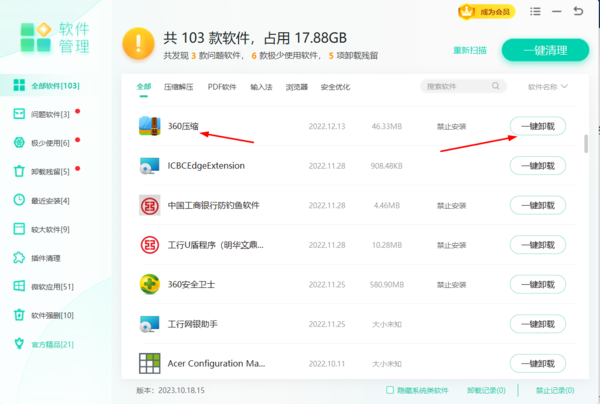The width and height of the screenshot is (600, 404).
Task: Select the 安全优化 tab
Action: tap(337, 87)
